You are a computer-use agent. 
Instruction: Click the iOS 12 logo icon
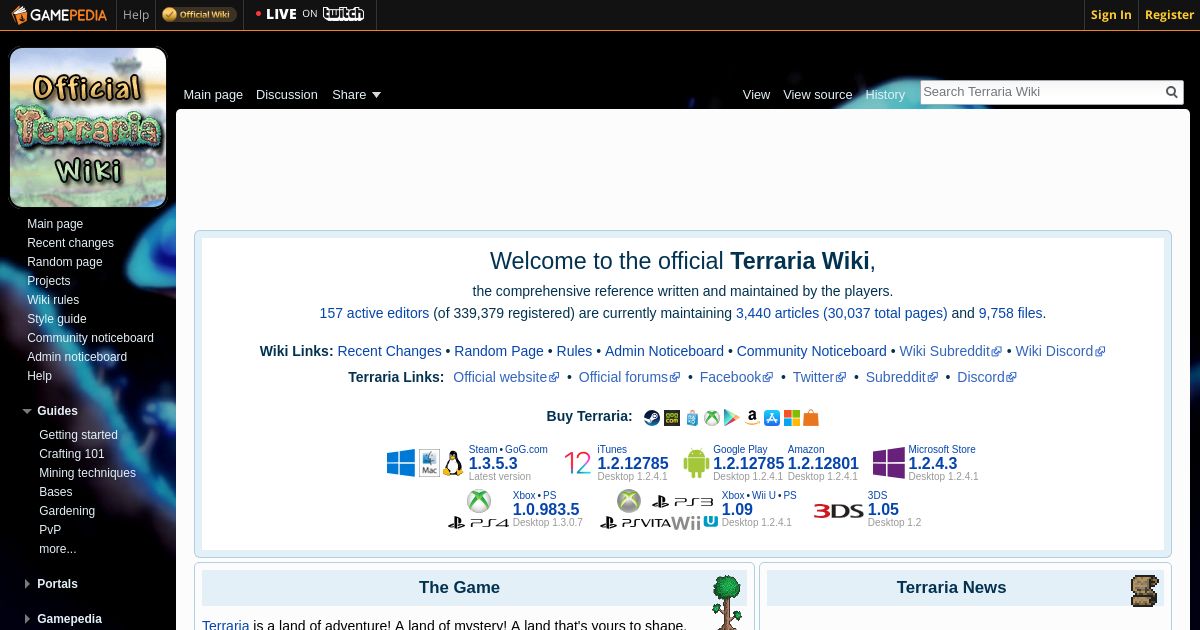tap(578, 463)
